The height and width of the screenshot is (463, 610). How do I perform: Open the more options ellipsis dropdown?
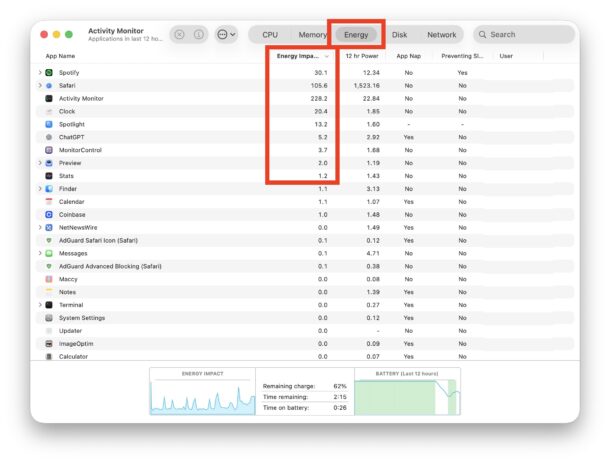point(226,34)
